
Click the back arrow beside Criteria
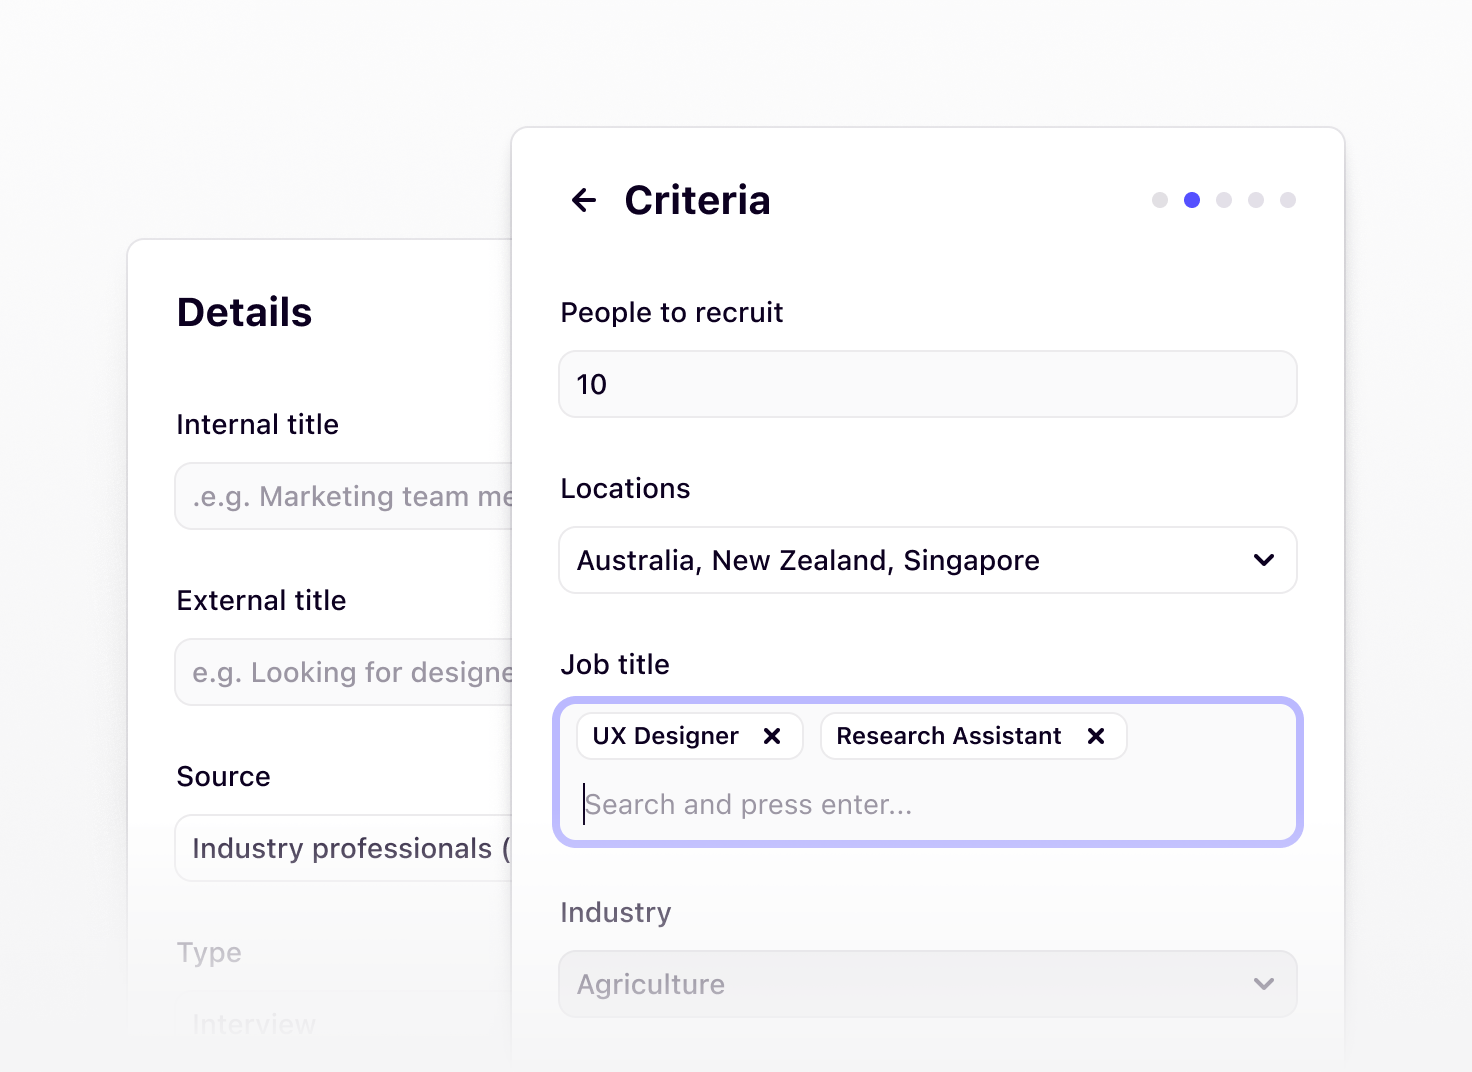click(583, 200)
